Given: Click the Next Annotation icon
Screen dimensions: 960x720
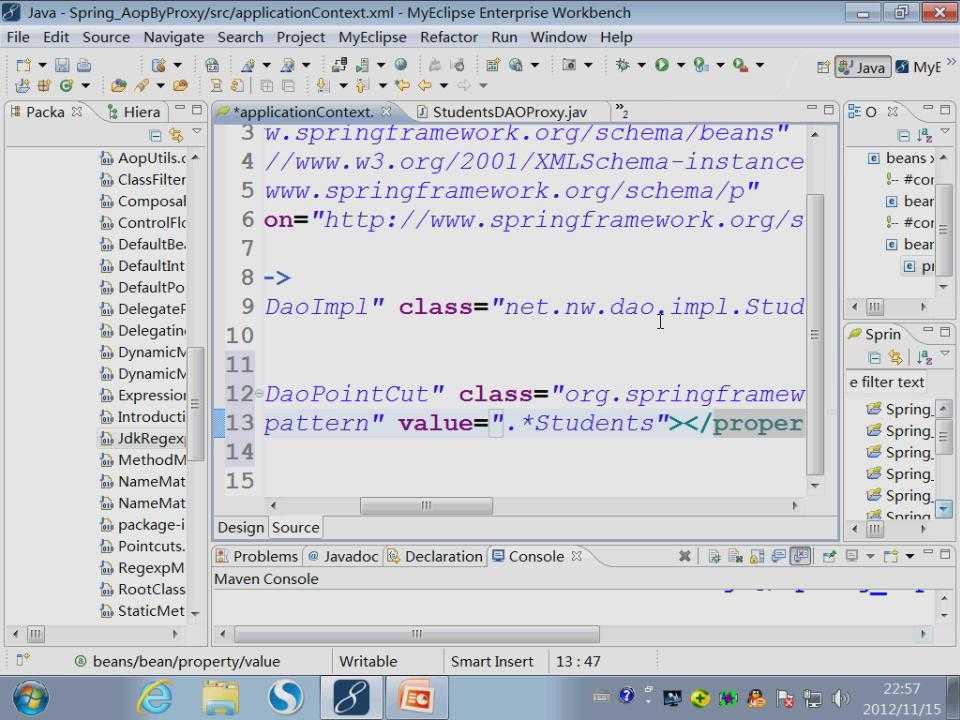Looking at the screenshot, I should point(323,86).
